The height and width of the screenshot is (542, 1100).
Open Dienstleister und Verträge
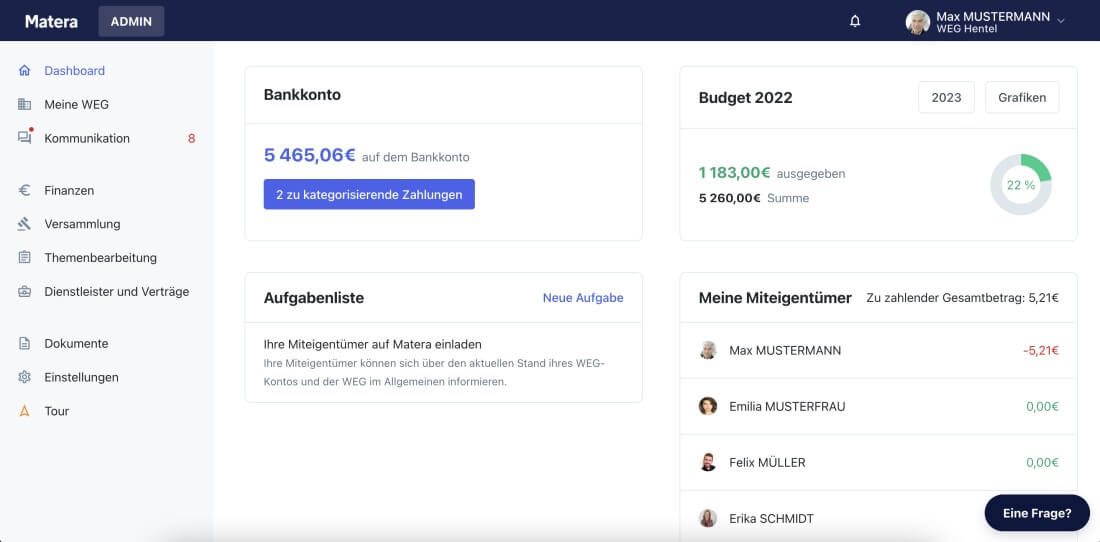[x=116, y=292]
